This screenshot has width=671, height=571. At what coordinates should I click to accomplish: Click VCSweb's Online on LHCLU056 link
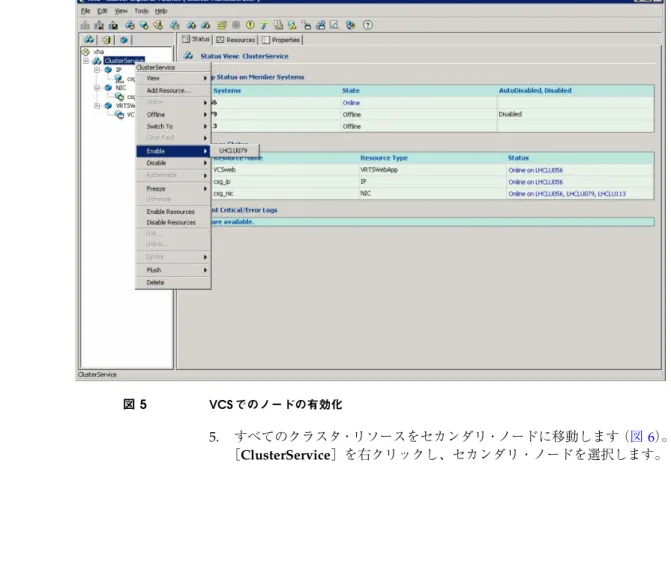(x=536, y=170)
